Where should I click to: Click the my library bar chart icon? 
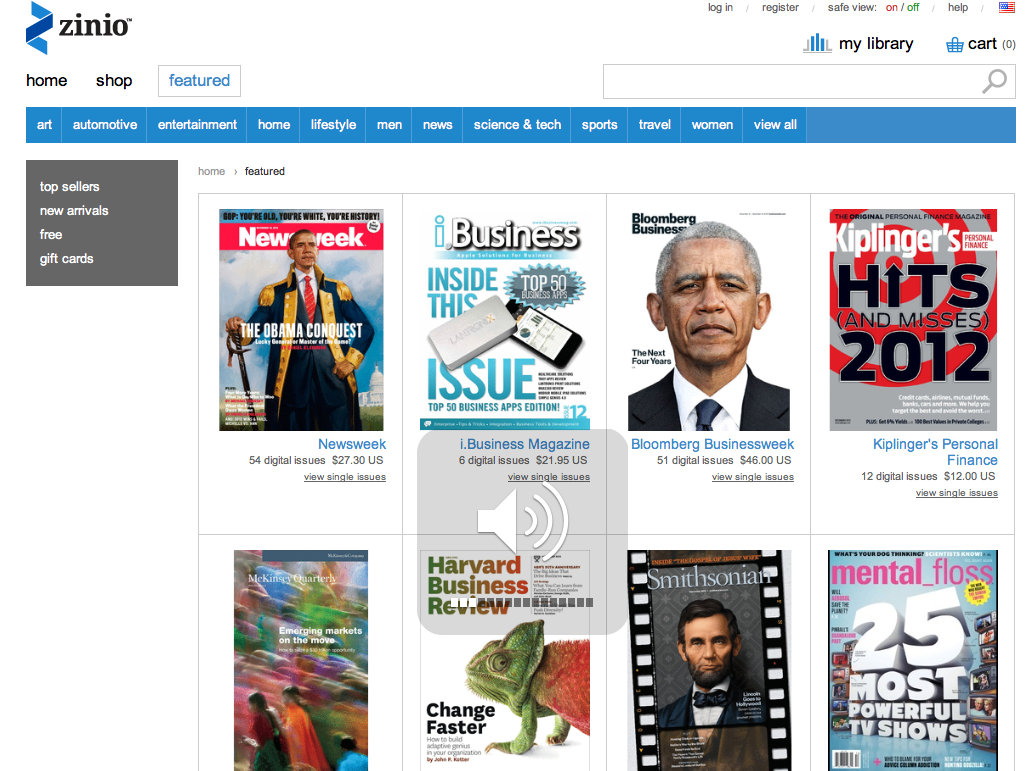817,43
